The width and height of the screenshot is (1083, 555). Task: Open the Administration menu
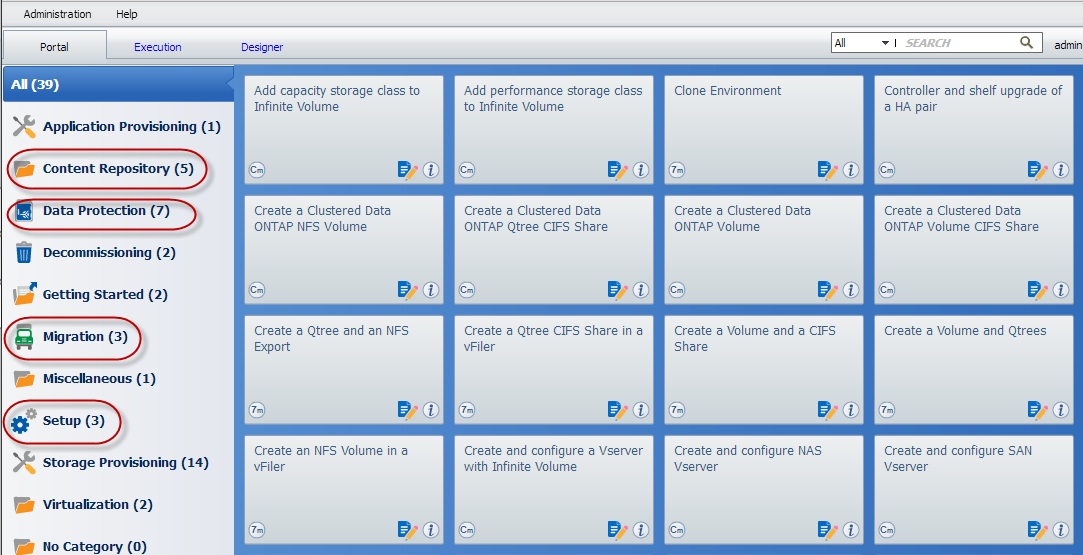click(57, 14)
